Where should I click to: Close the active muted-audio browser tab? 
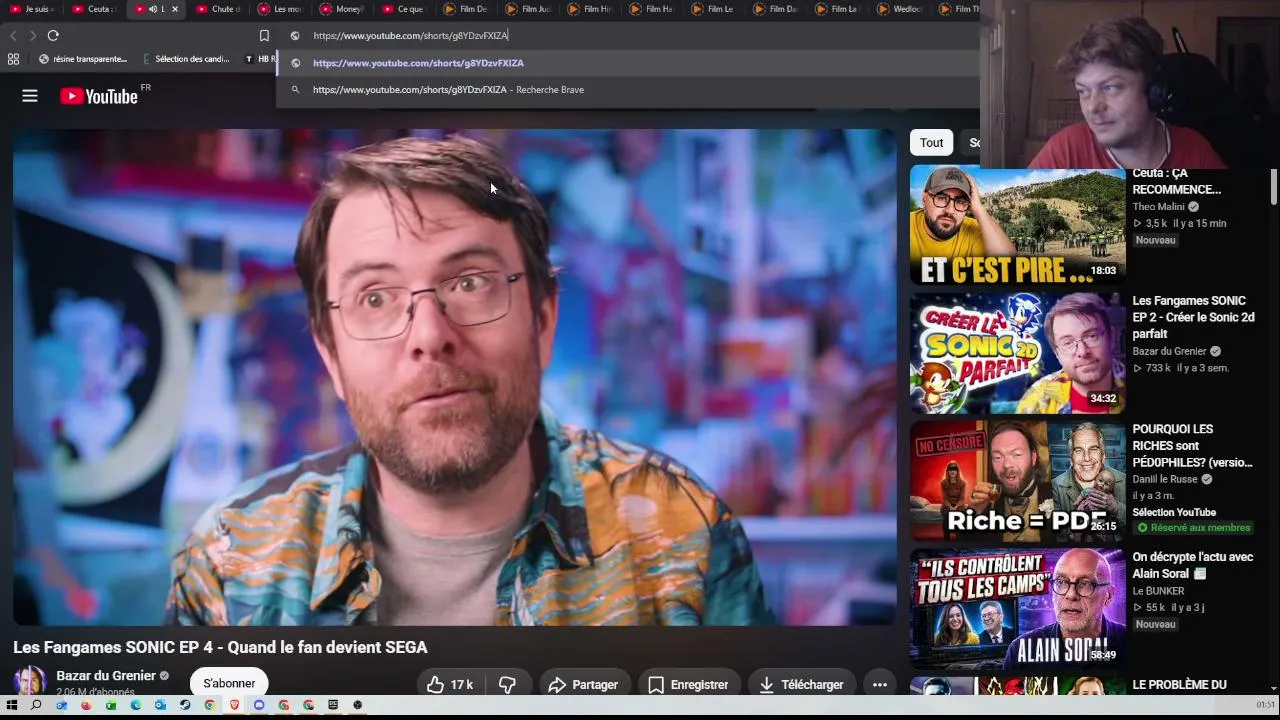(175, 9)
